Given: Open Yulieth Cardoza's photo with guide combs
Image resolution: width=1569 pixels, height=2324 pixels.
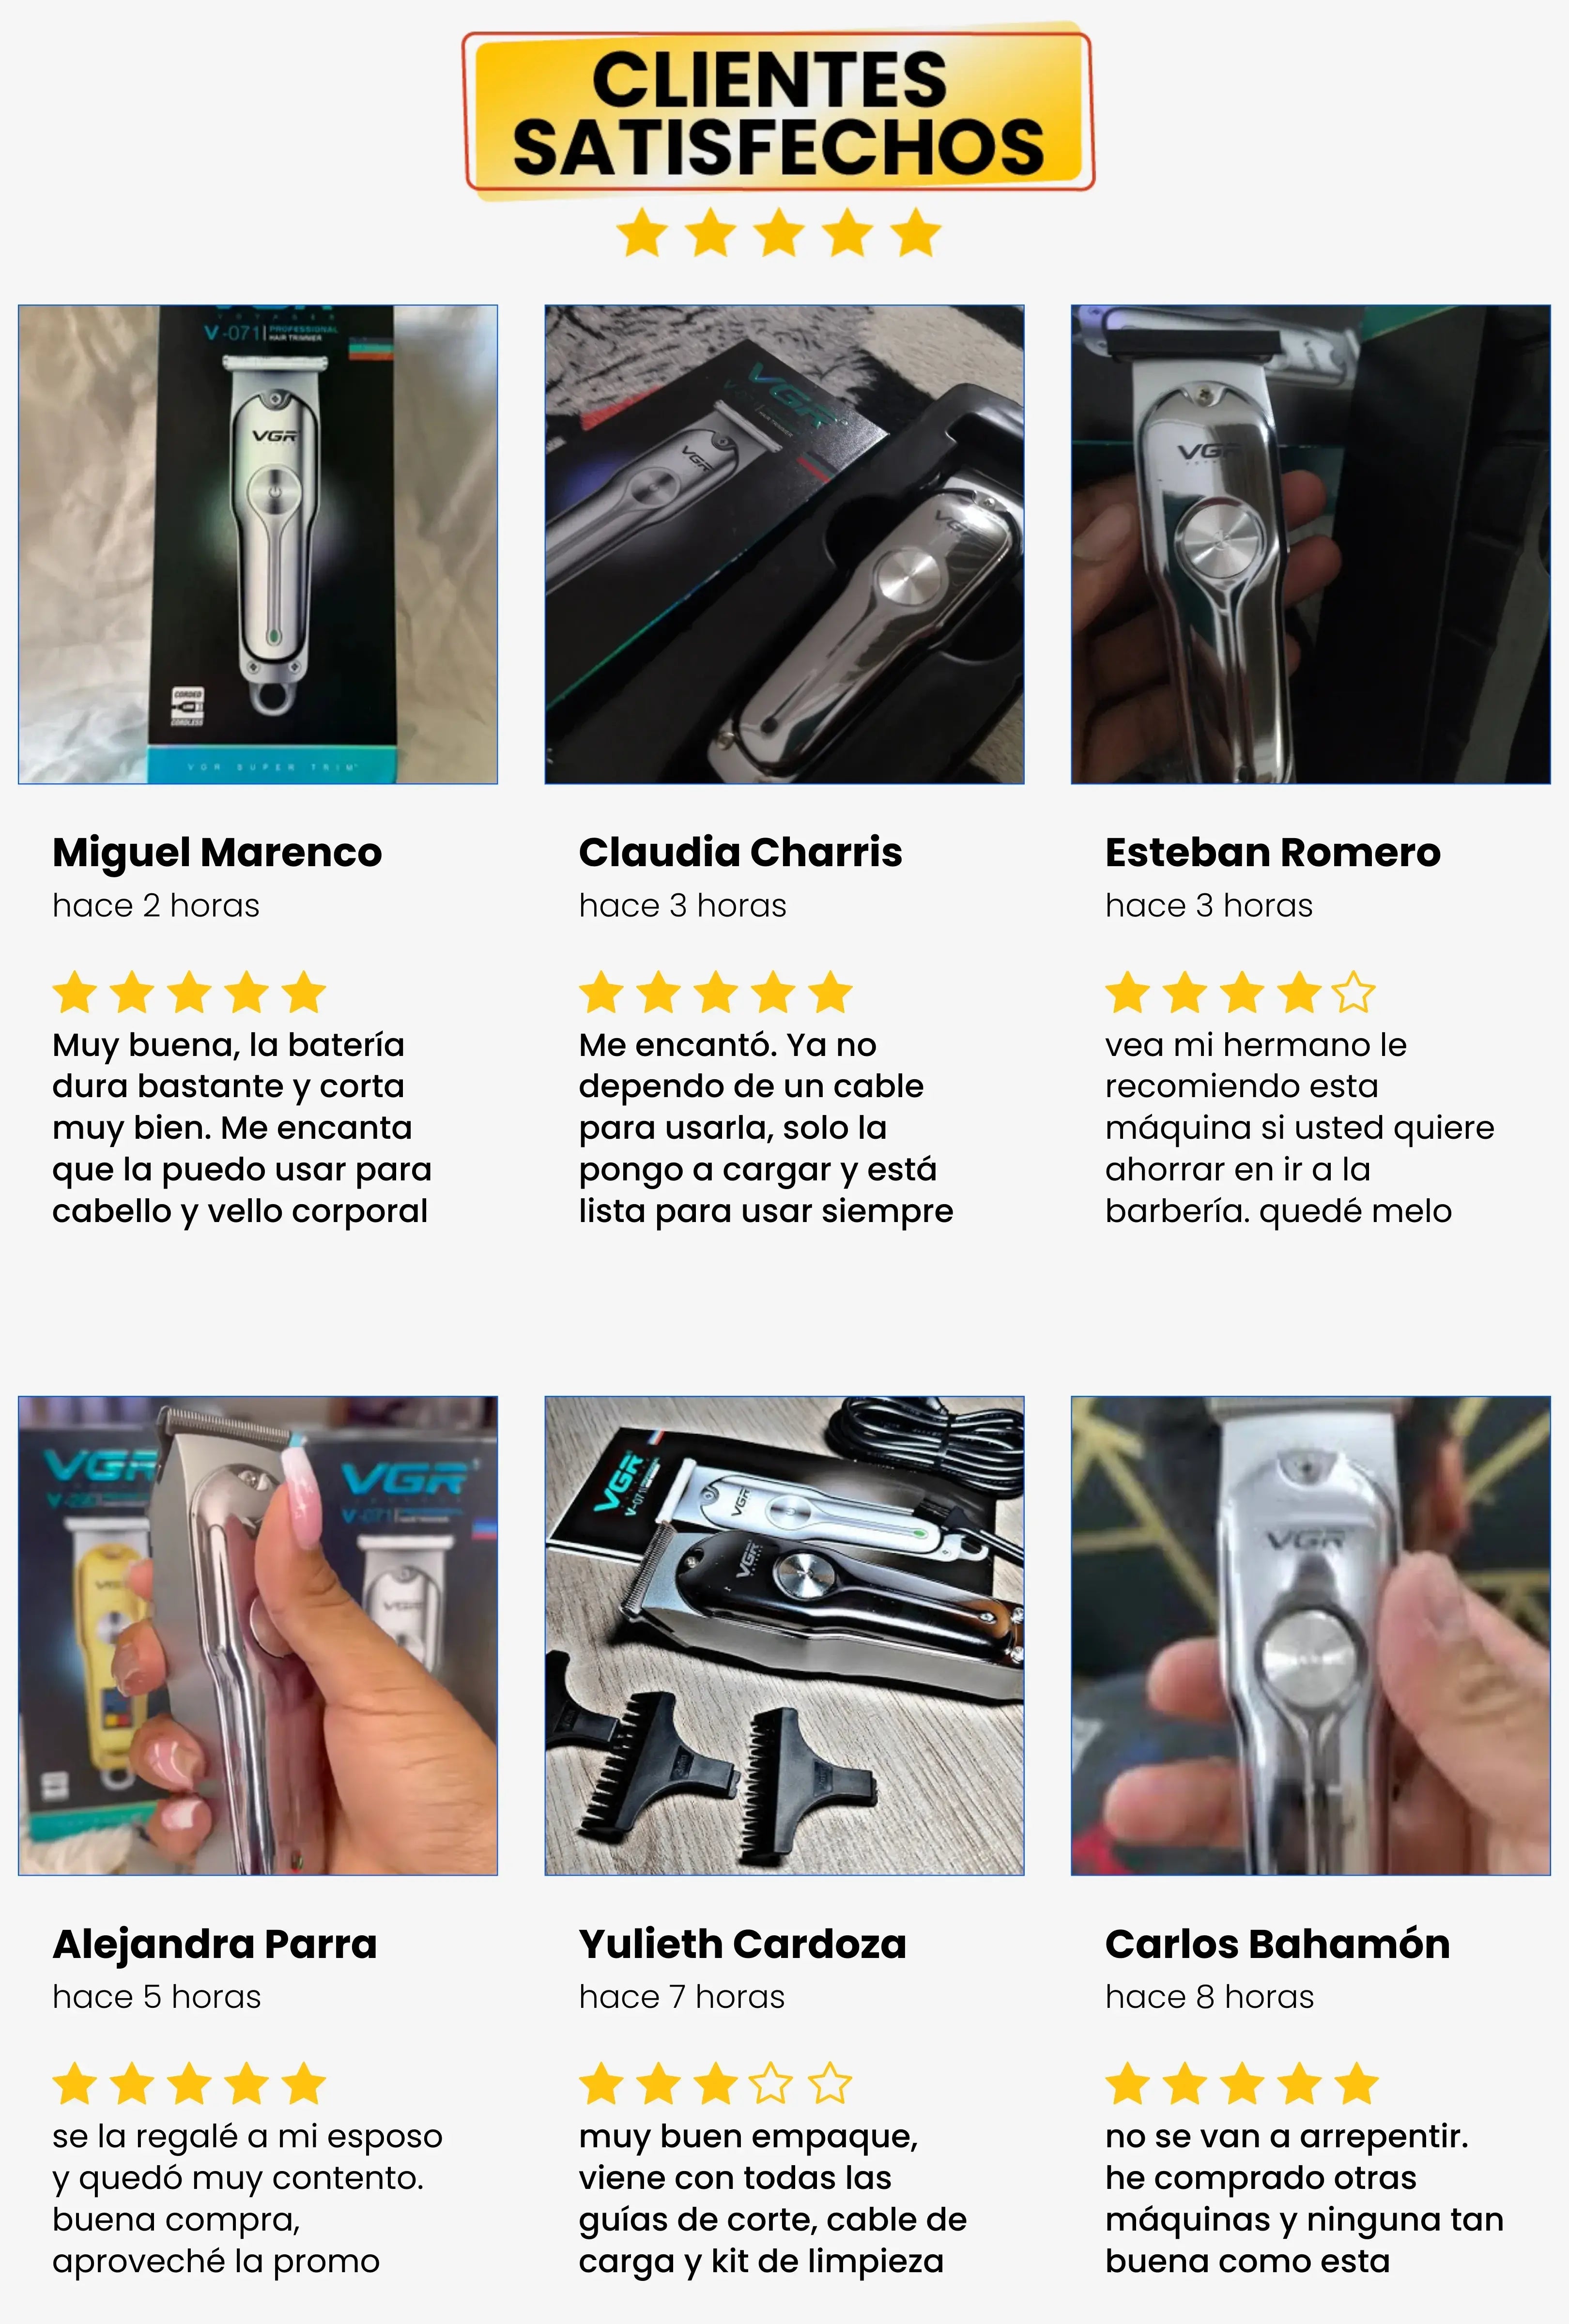Looking at the screenshot, I should pyautogui.click(x=784, y=1635).
